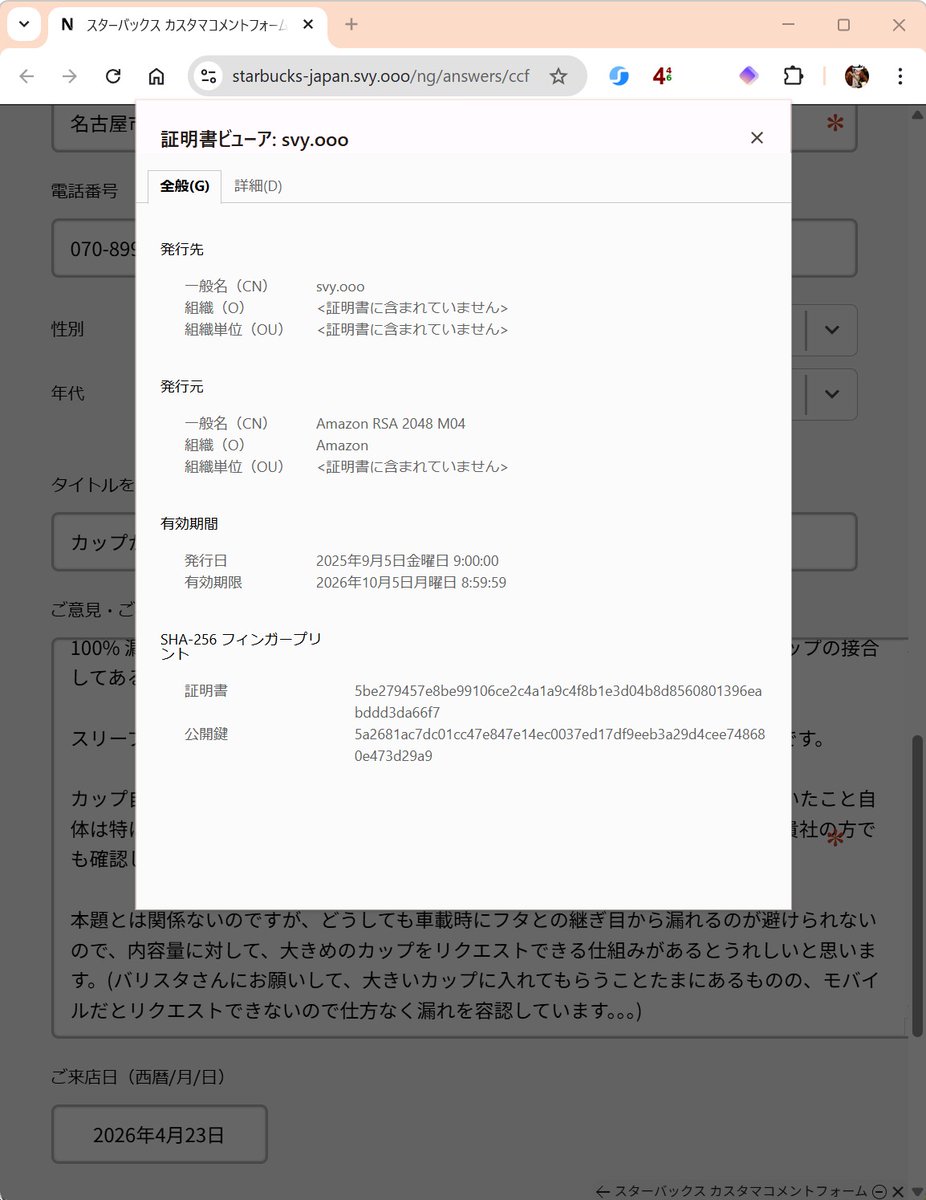Viewport: 926px width, 1200px height.
Task: Click the browser back arrow
Action: 27,76
